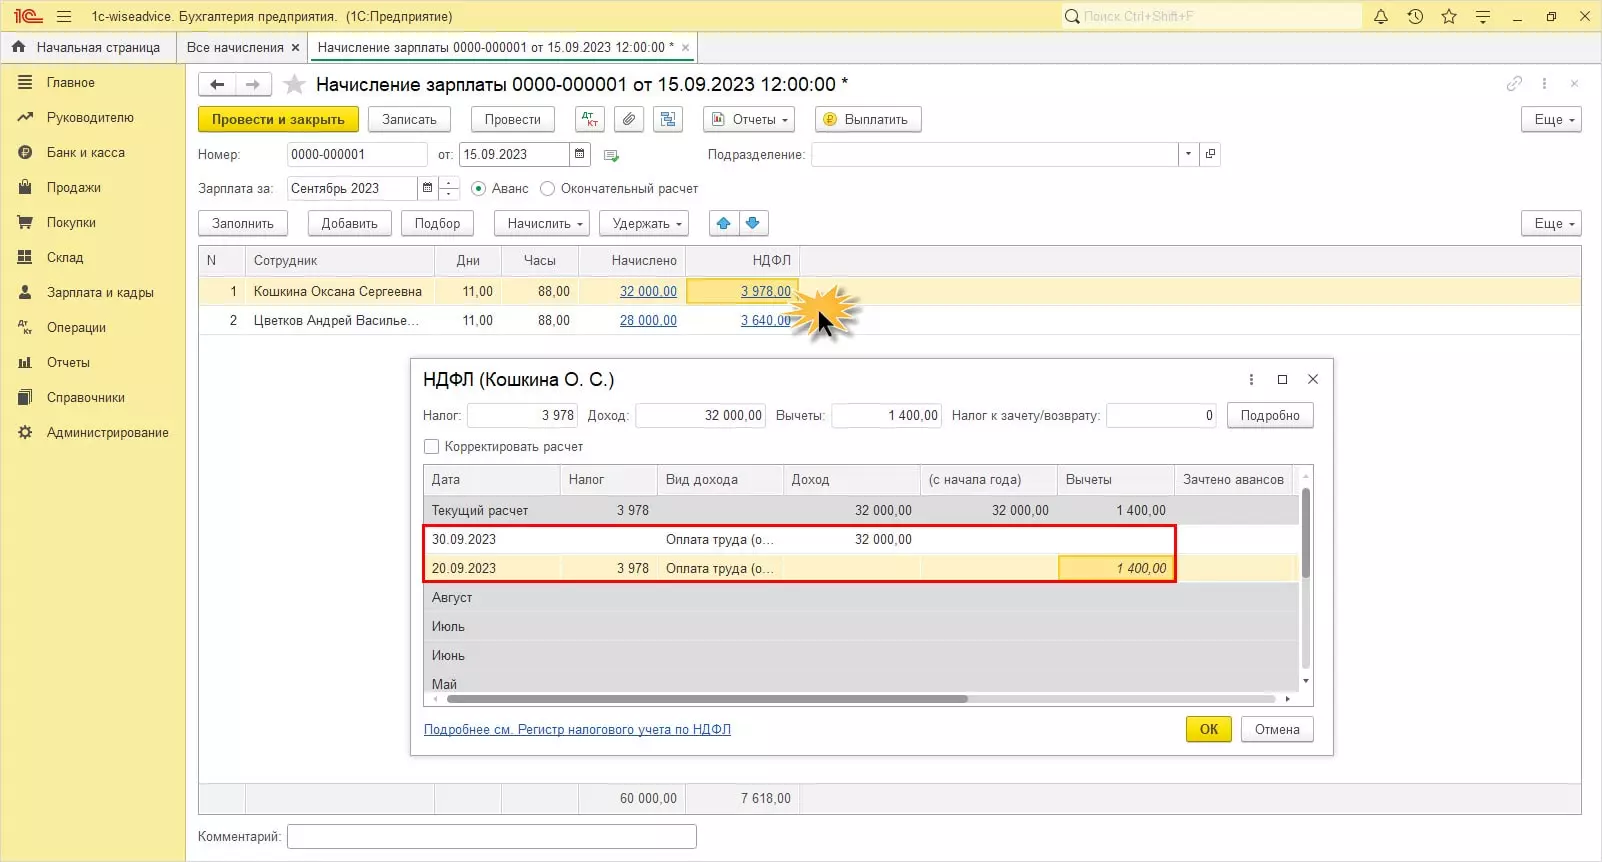Open the history clock icon
Viewport: 1602px width, 862px height.
[x=1415, y=16]
